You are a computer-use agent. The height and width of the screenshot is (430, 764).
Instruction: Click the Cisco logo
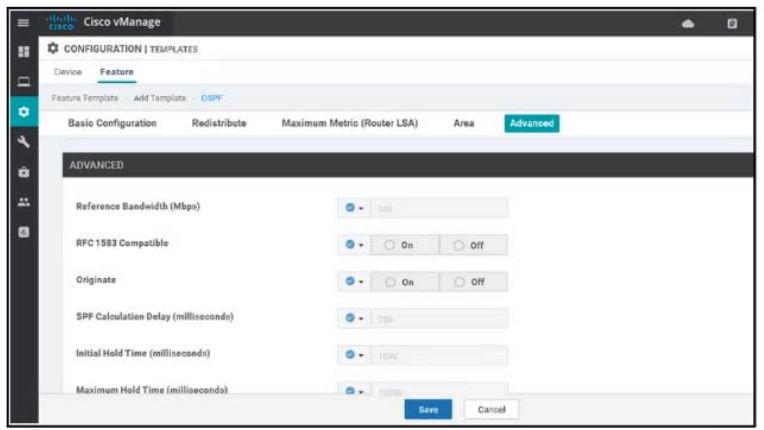click(x=61, y=22)
